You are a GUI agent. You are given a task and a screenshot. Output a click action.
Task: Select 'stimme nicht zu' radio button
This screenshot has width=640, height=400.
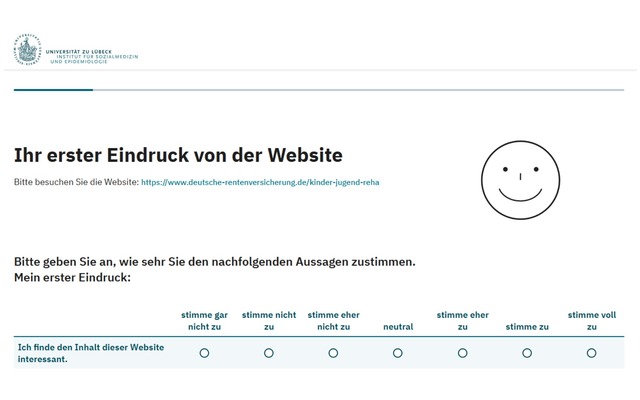269,353
